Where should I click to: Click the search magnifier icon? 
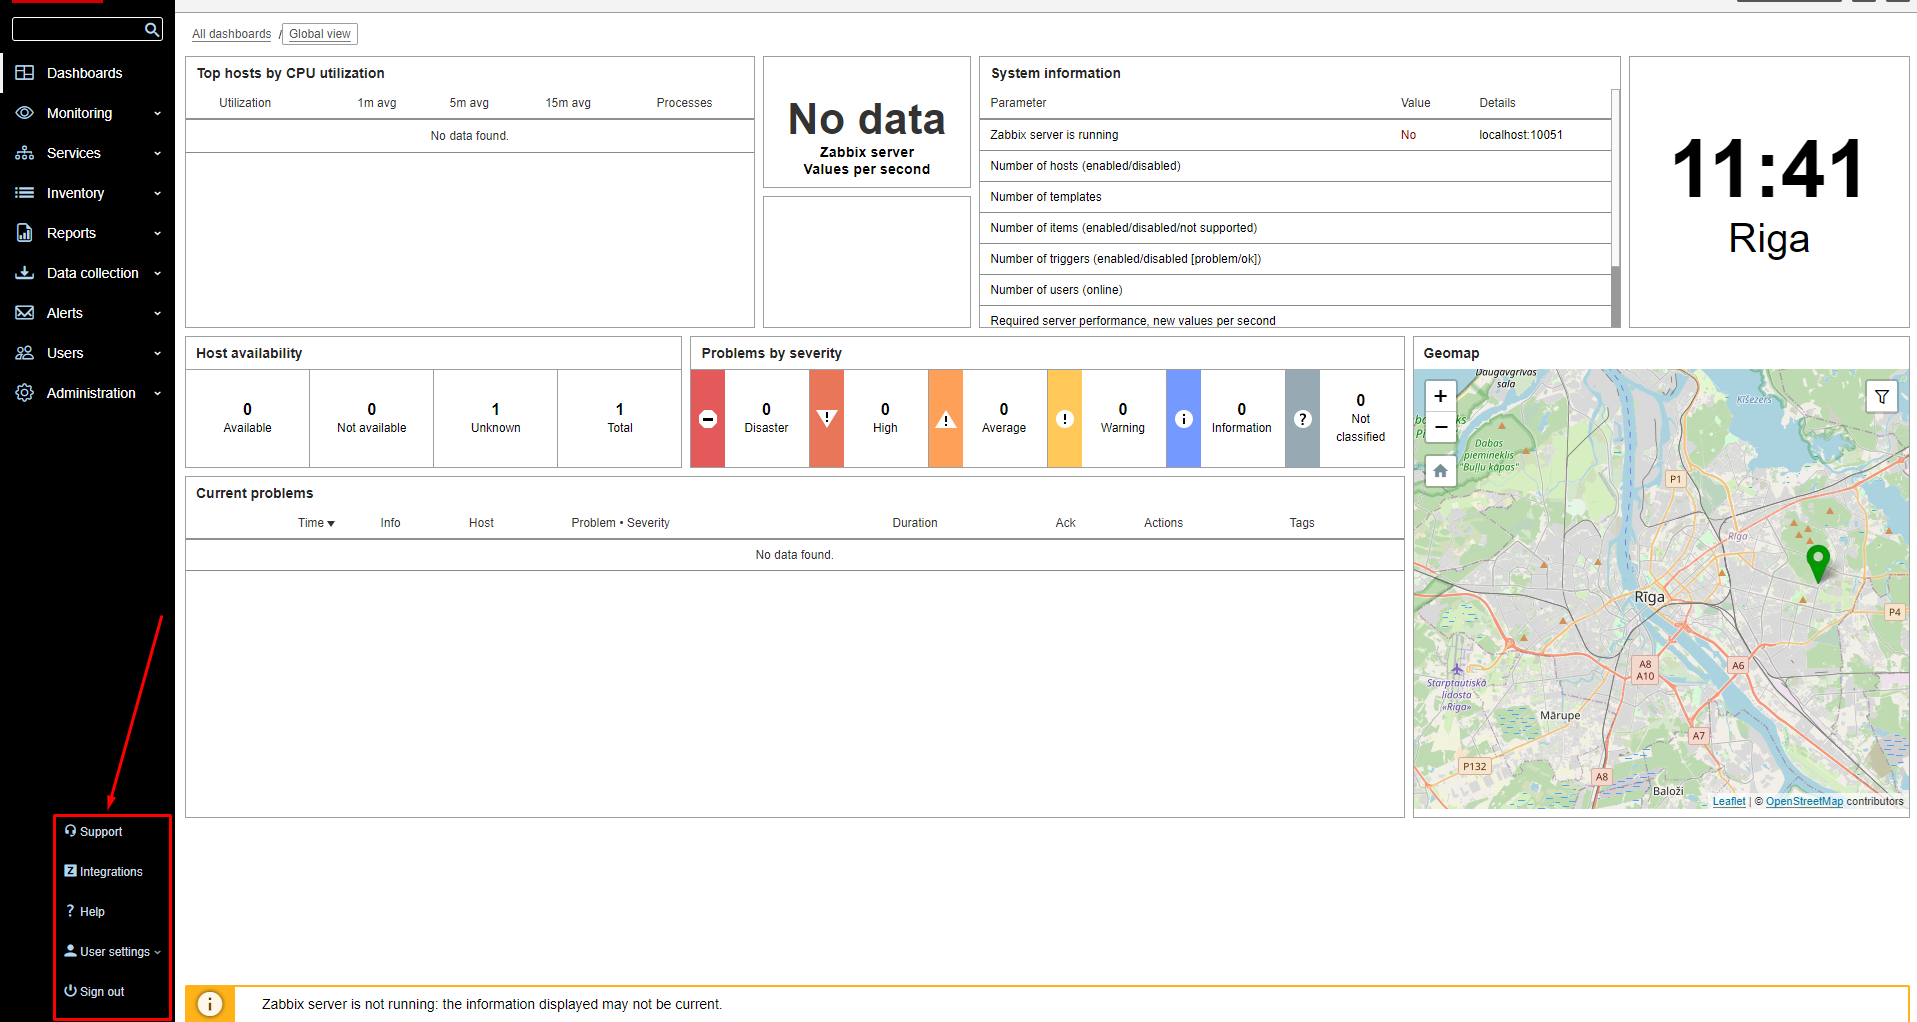[151, 29]
